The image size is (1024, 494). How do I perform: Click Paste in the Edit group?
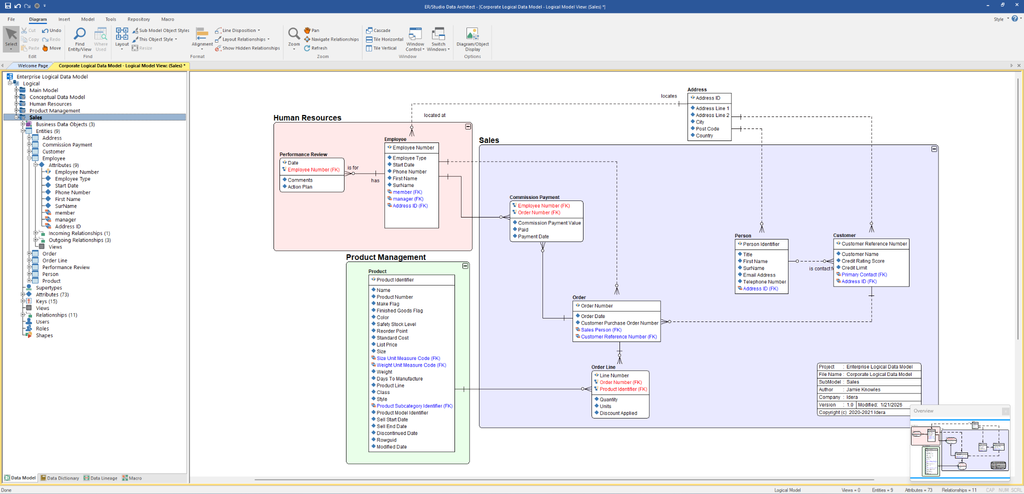[x=30, y=48]
